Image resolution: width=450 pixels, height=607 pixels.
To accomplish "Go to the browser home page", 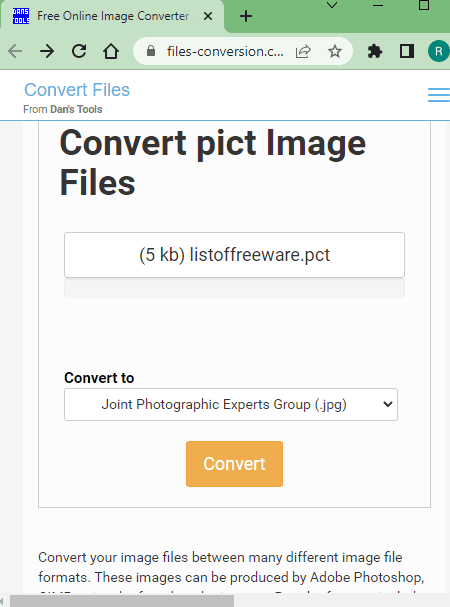I will coord(111,51).
